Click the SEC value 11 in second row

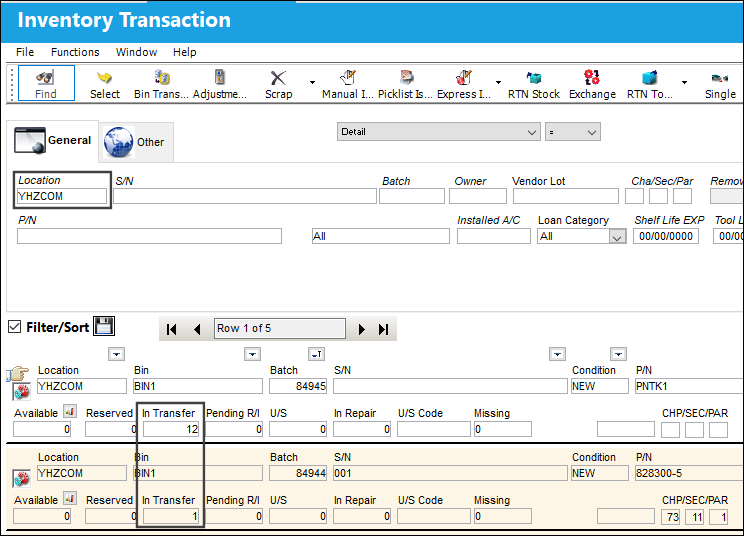point(695,517)
